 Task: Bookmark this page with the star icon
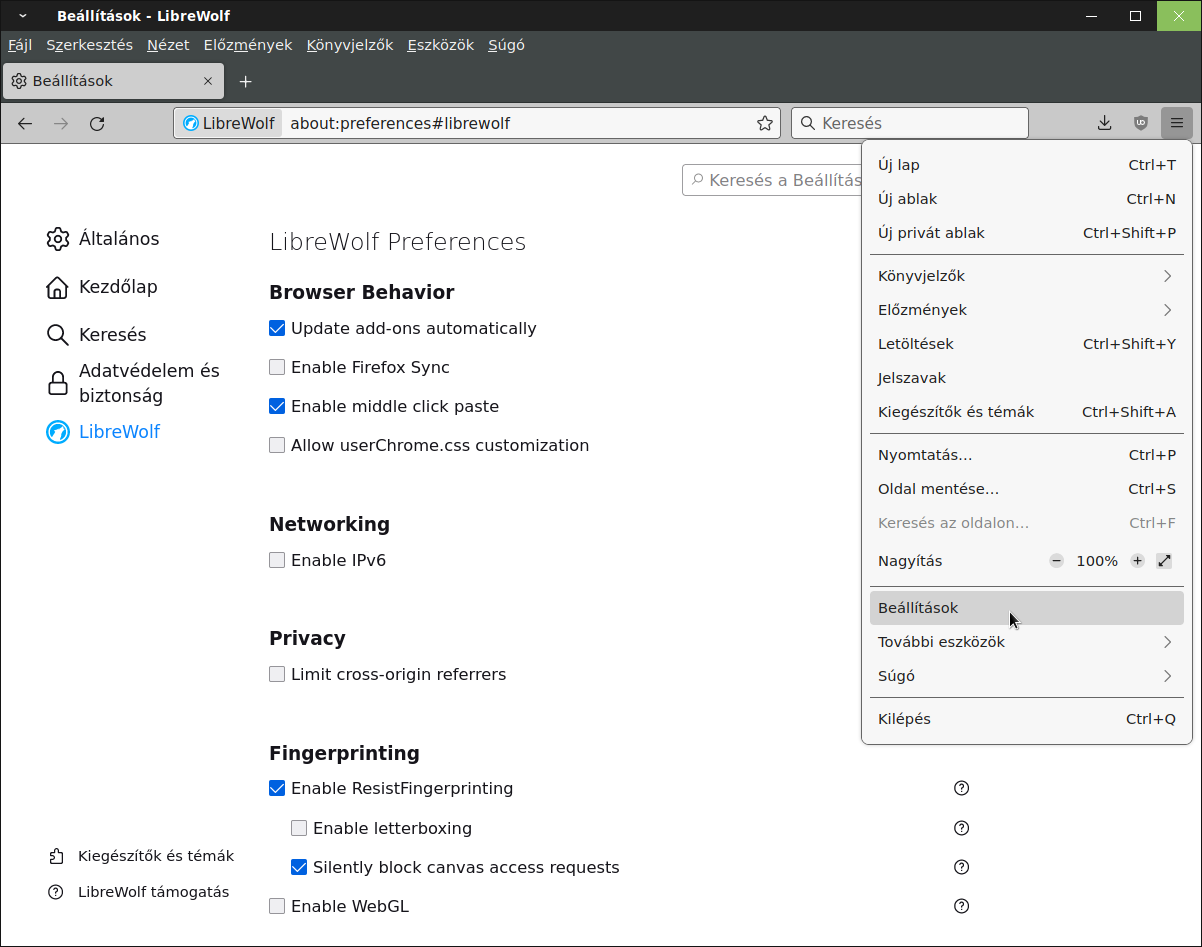pos(765,123)
